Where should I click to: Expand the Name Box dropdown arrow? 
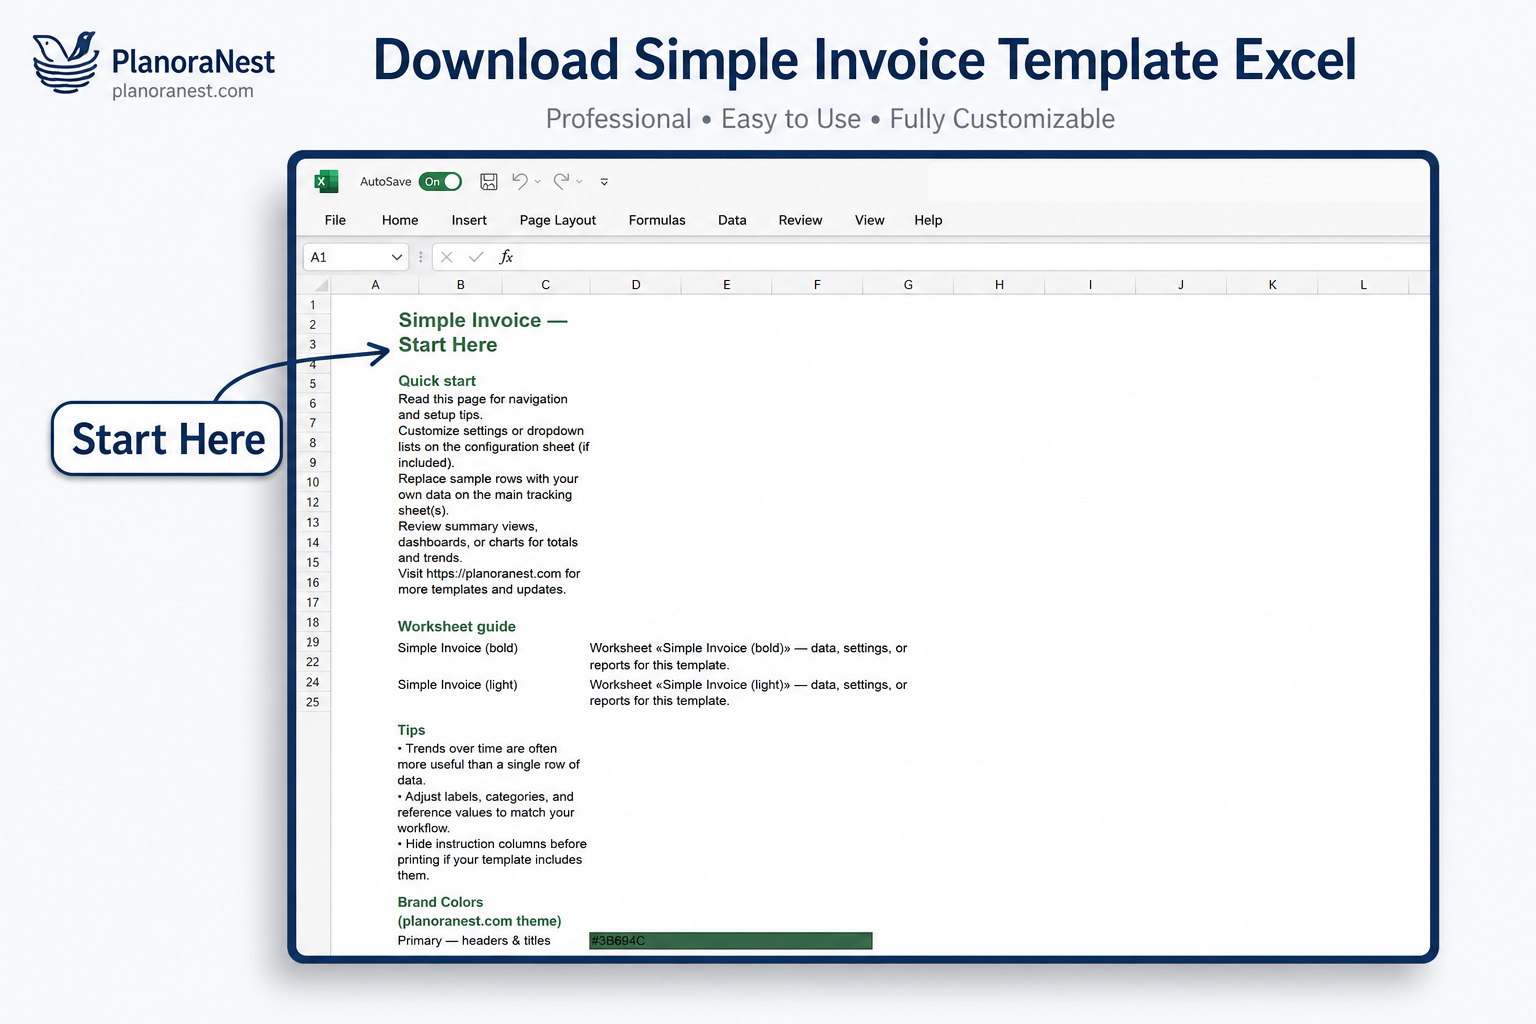[397, 257]
